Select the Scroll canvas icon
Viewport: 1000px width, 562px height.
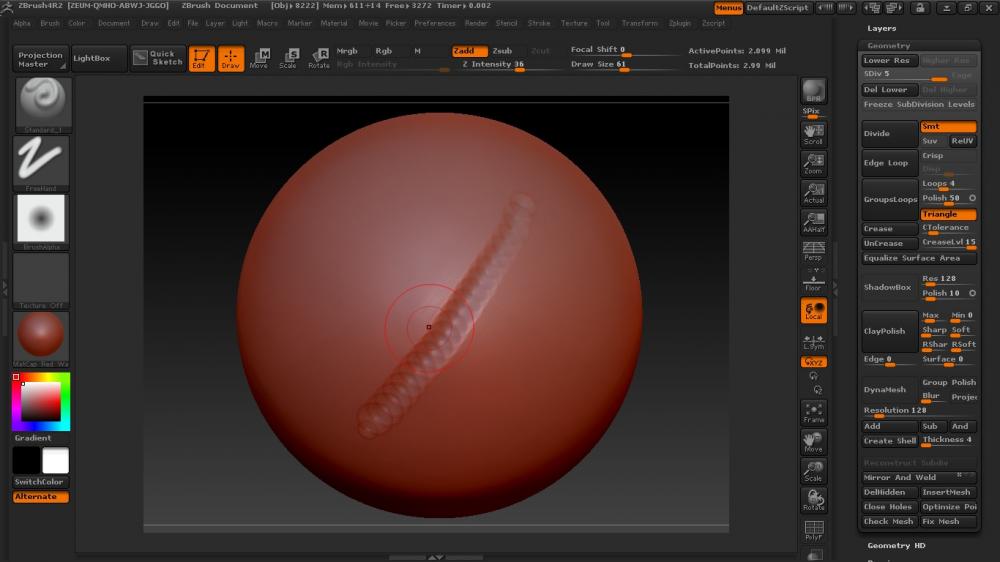pyautogui.click(x=814, y=134)
